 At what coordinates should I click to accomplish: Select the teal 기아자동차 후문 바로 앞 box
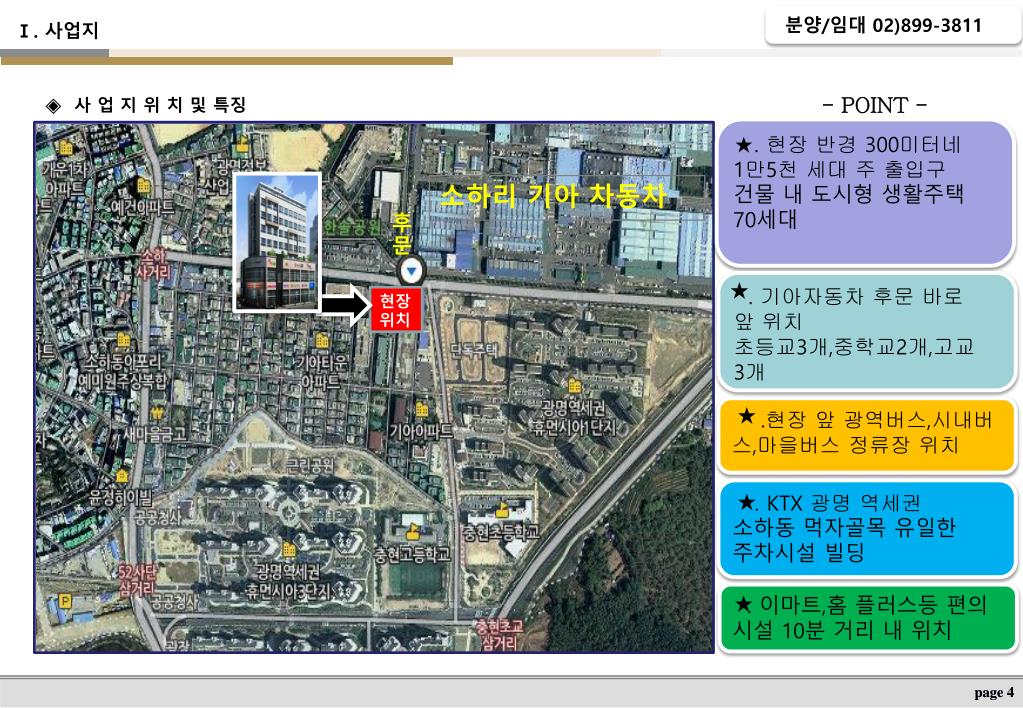[866, 332]
